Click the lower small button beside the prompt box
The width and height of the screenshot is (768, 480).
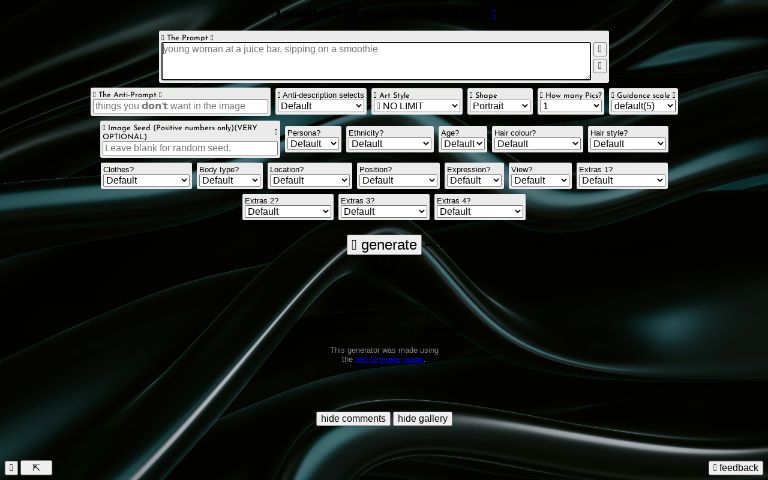click(599, 67)
